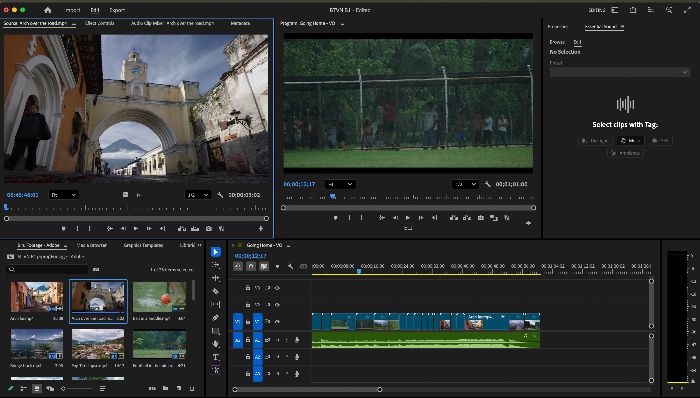Select the Pen tool in the tools panel

pyautogui.click(x=216, y=318)
